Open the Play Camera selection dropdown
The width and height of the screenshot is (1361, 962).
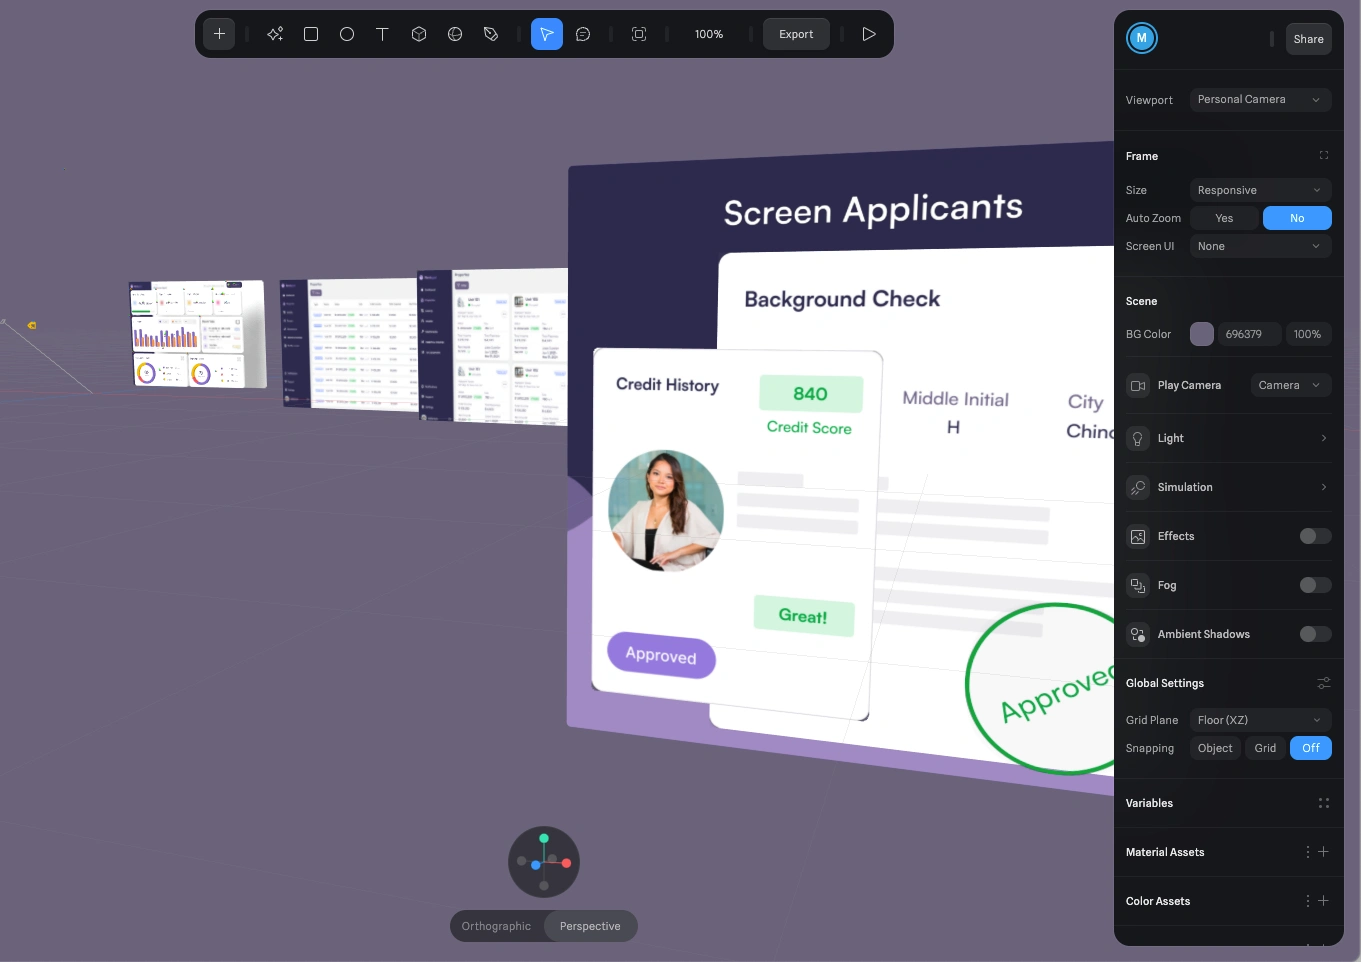tap(1291, 385)
